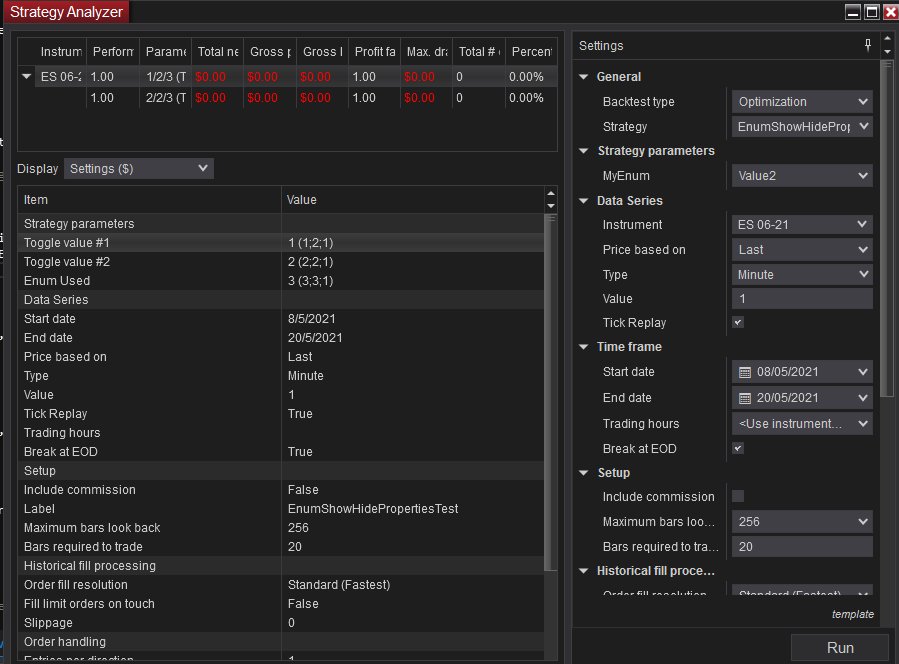This screenshot has width=899, height=664.
Task: Toggle the Tick Replay checkbox
Action: click(x=738, y=323)
